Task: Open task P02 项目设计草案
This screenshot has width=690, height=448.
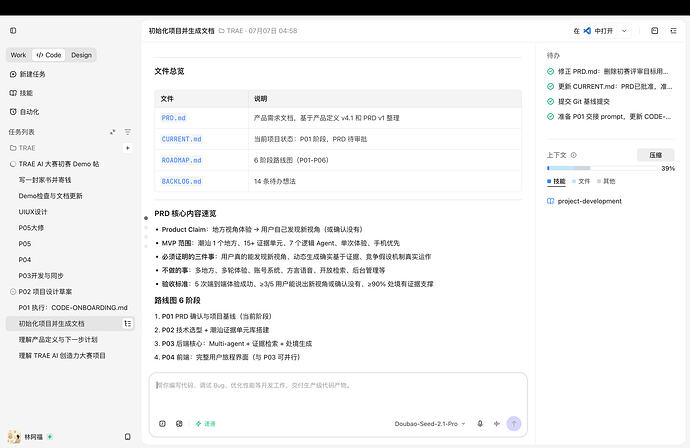Action: tap(45, 291)
